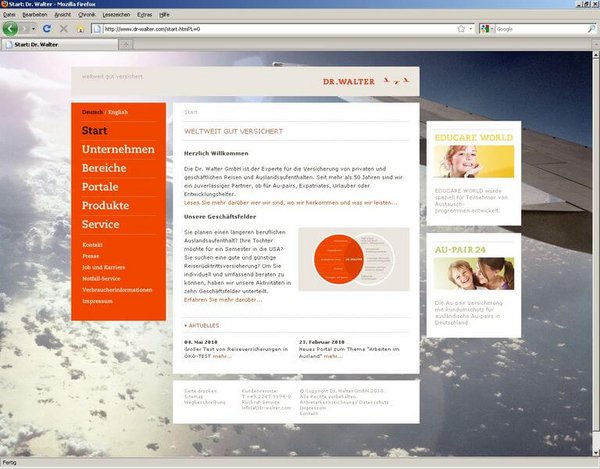Click the info@dr-walter.com email link
Screen dimensions: 600x469
266,408
